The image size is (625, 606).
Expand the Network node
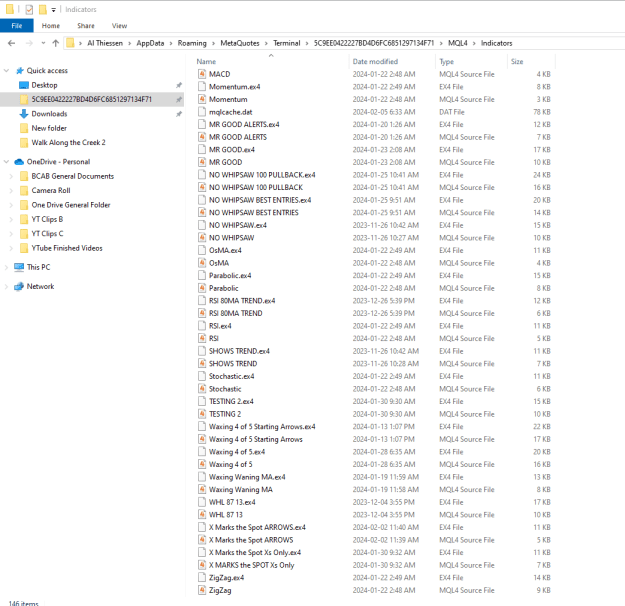point(6,286)
